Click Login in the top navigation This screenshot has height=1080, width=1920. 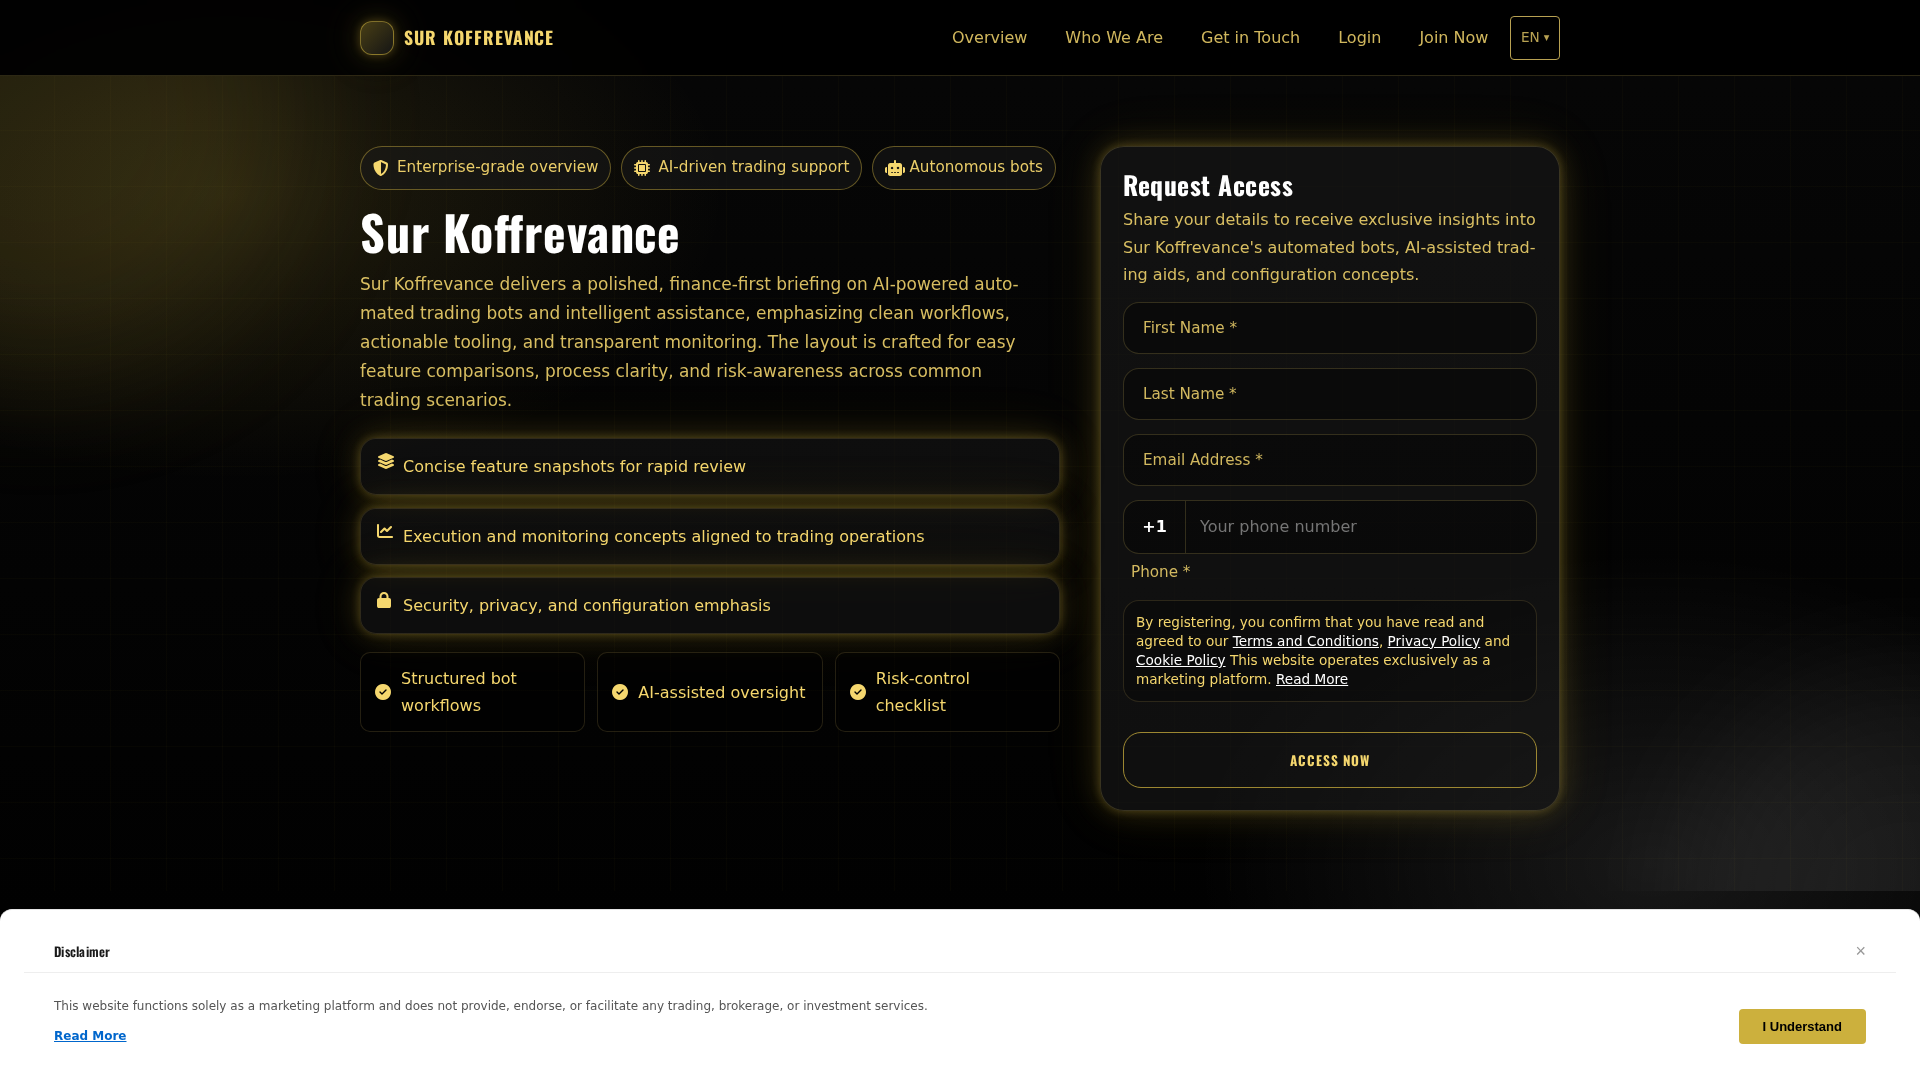[1359, 38]
